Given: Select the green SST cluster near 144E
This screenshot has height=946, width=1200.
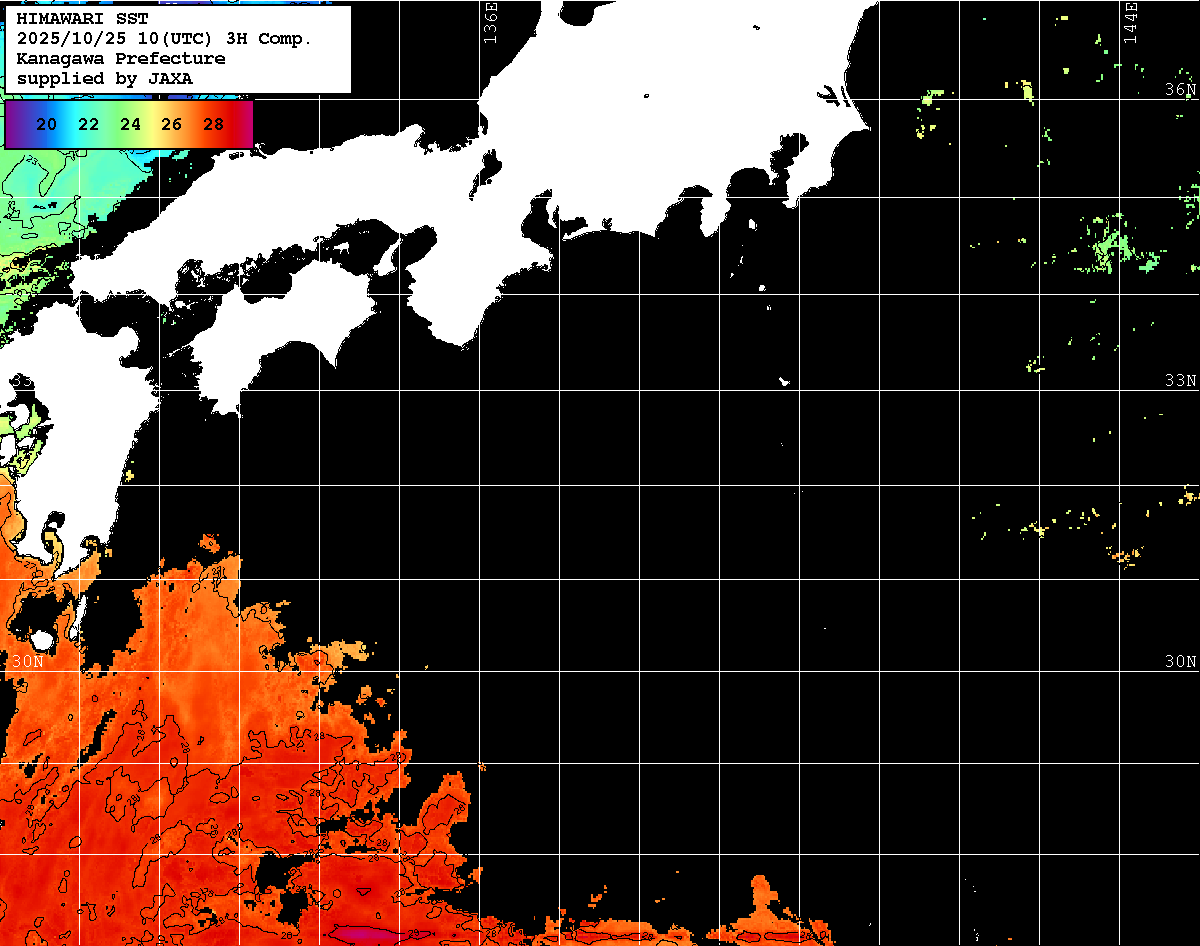Looking at the screenshot, I should (1108, 245).
